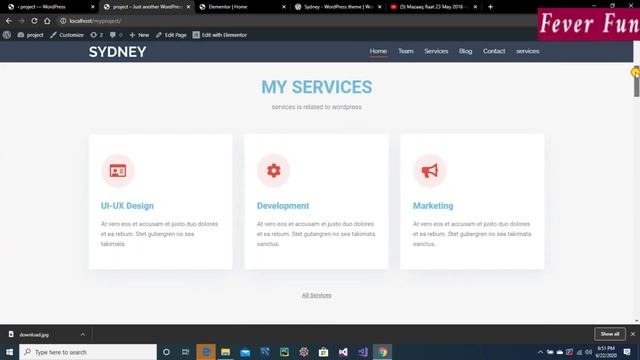The image size is (640, 360).
Task: Open File Explorer from the taskbar
Action: click(225, 352)
